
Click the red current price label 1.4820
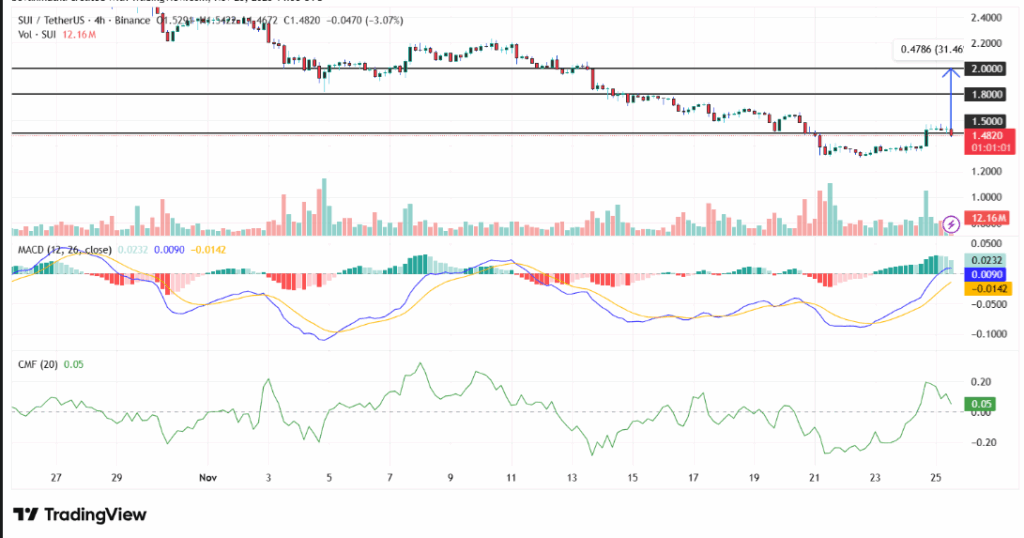point(982,134)
